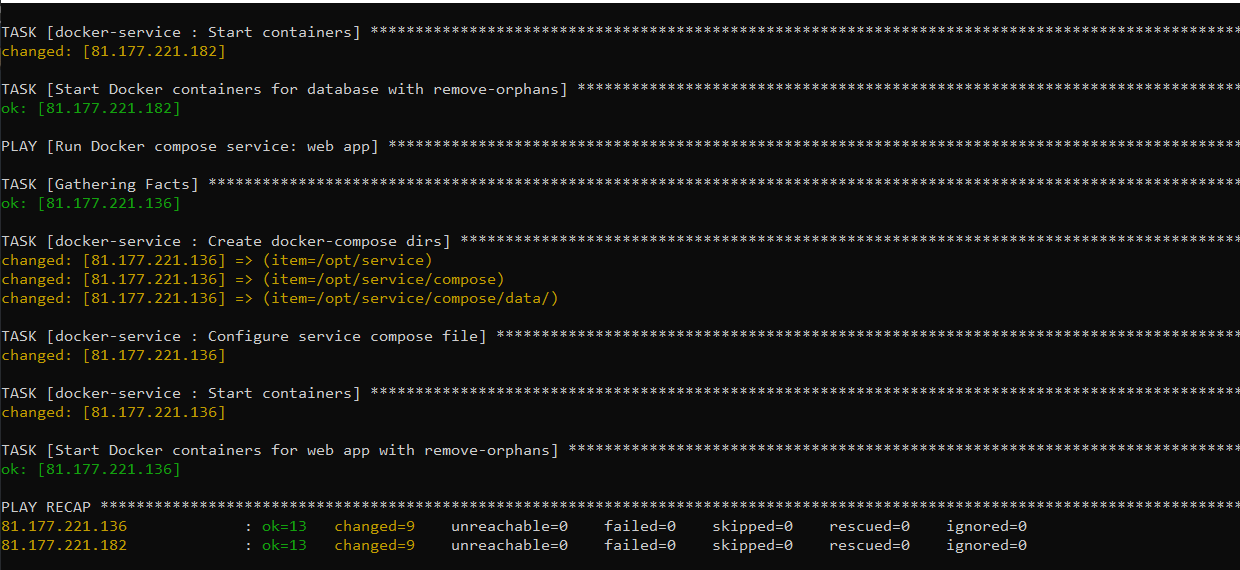The image size is (1240, 570).
Task: Click ok=13 on the 81.177.221.182 recap row
Action: 284,545
